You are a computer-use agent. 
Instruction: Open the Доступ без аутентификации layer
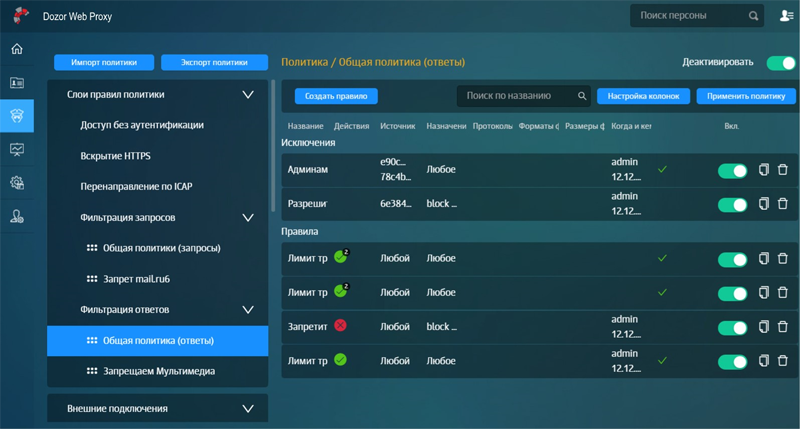[142, 125]
